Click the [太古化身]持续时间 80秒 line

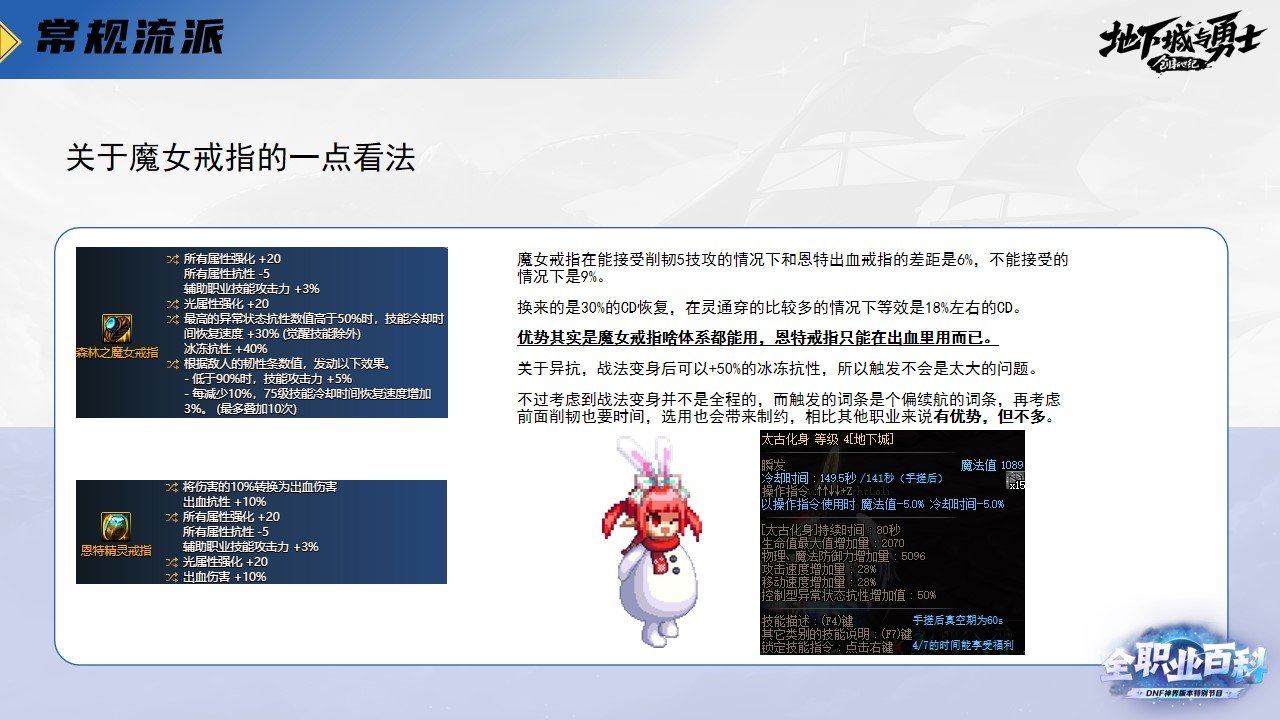click(831, 529)
